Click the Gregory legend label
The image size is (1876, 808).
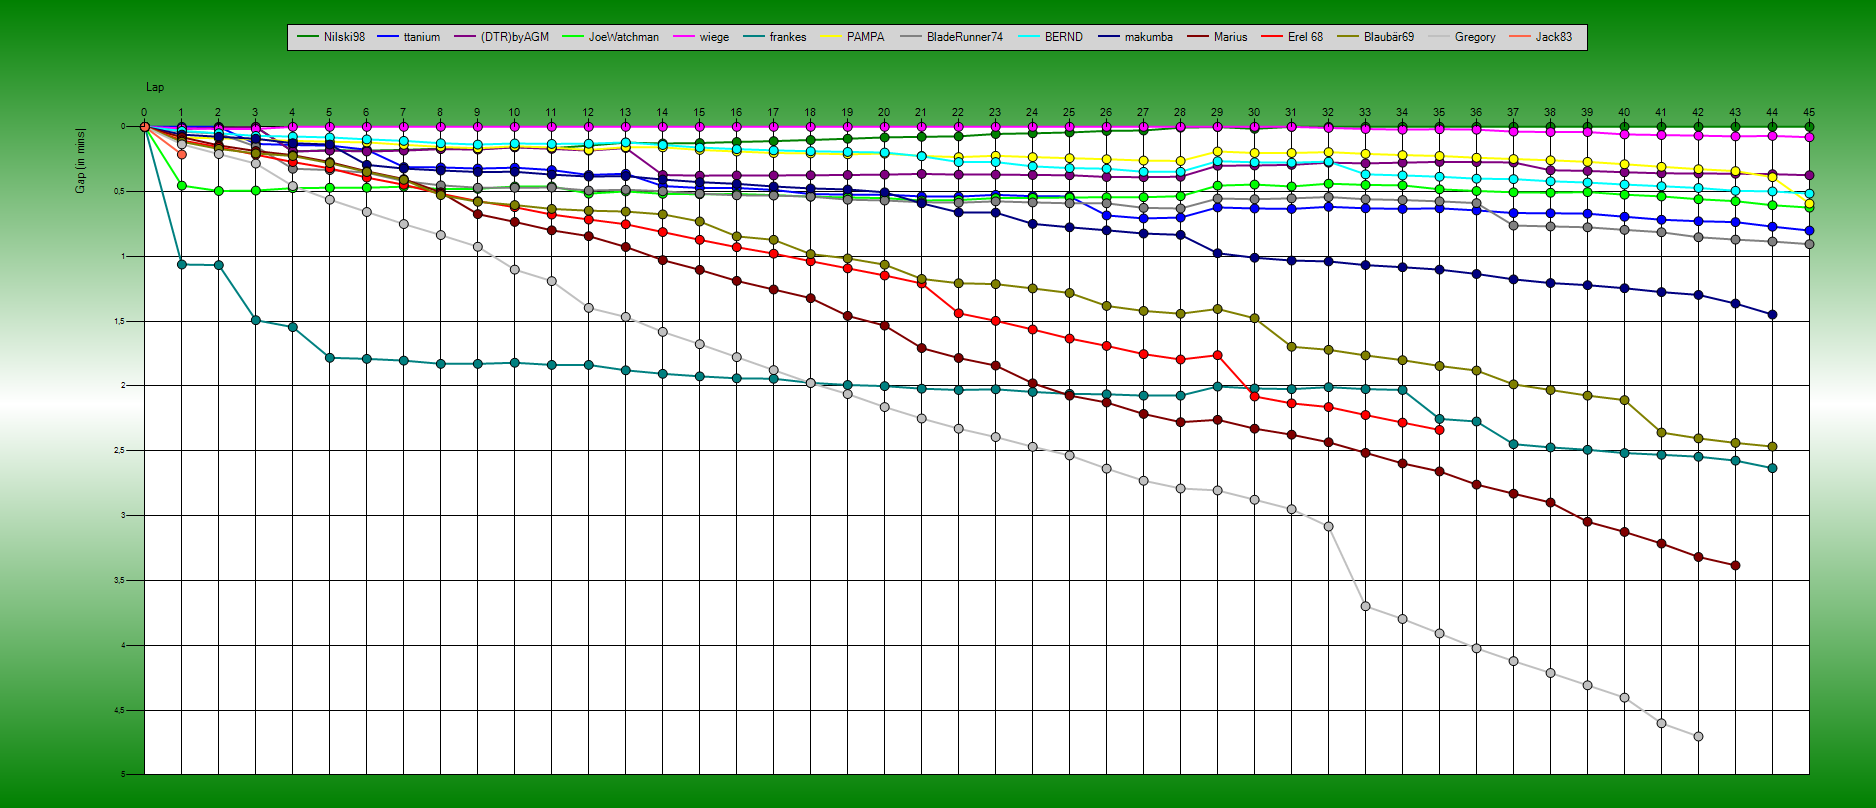click(1474, 37)
